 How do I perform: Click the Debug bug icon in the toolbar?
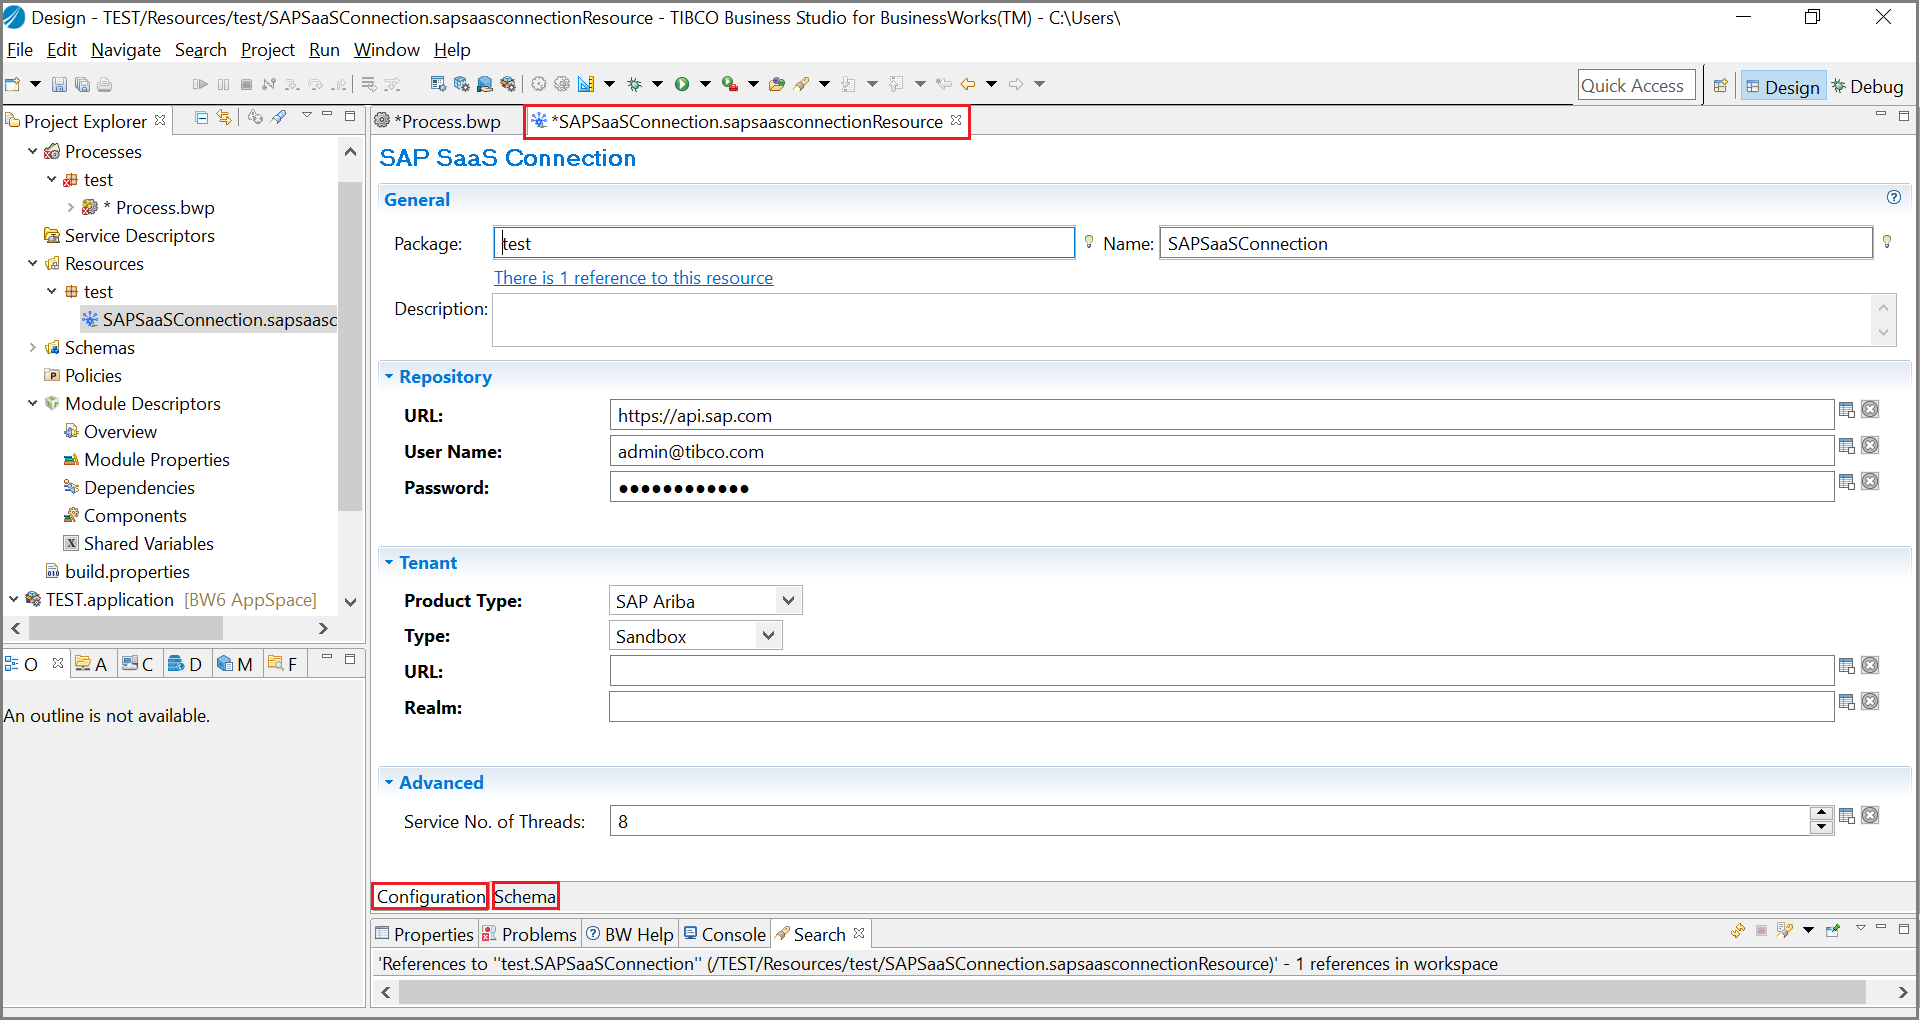click(x=634, y=84)
